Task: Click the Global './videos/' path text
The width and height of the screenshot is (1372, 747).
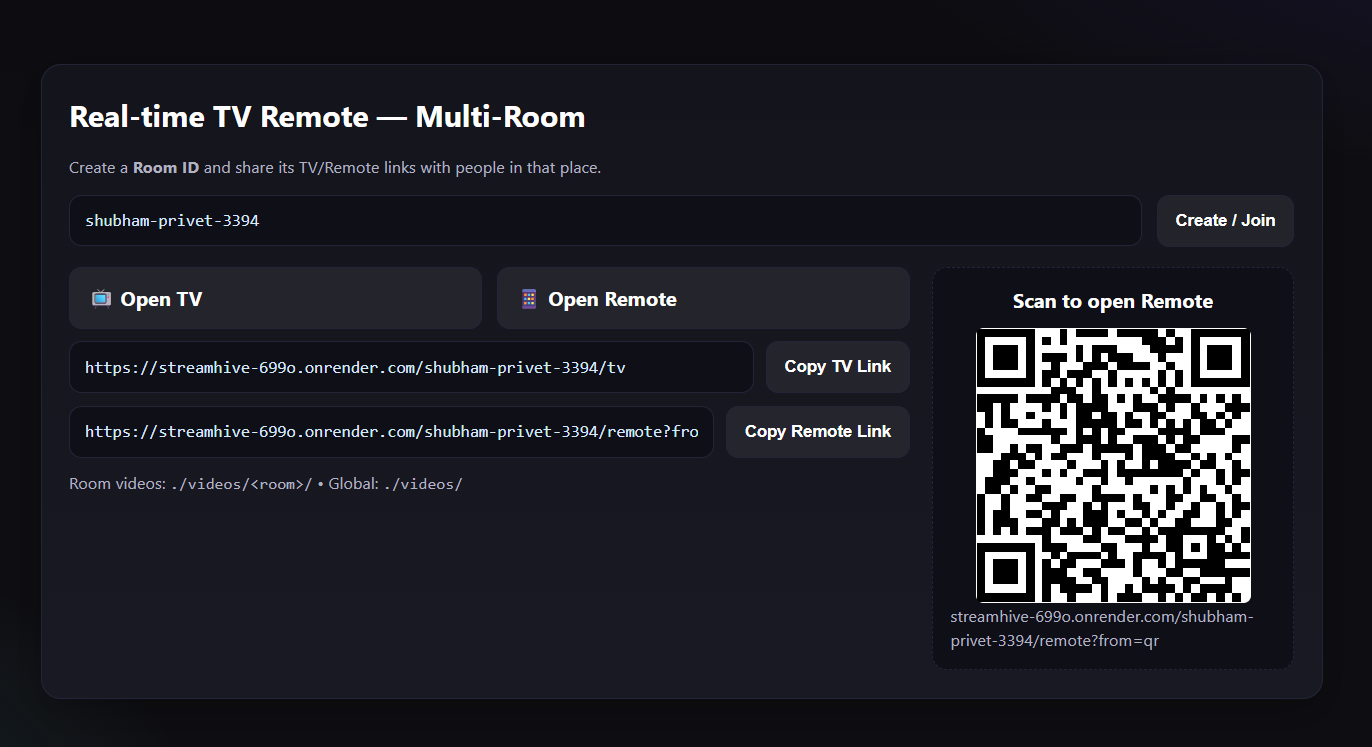Action: pos(423,484)
